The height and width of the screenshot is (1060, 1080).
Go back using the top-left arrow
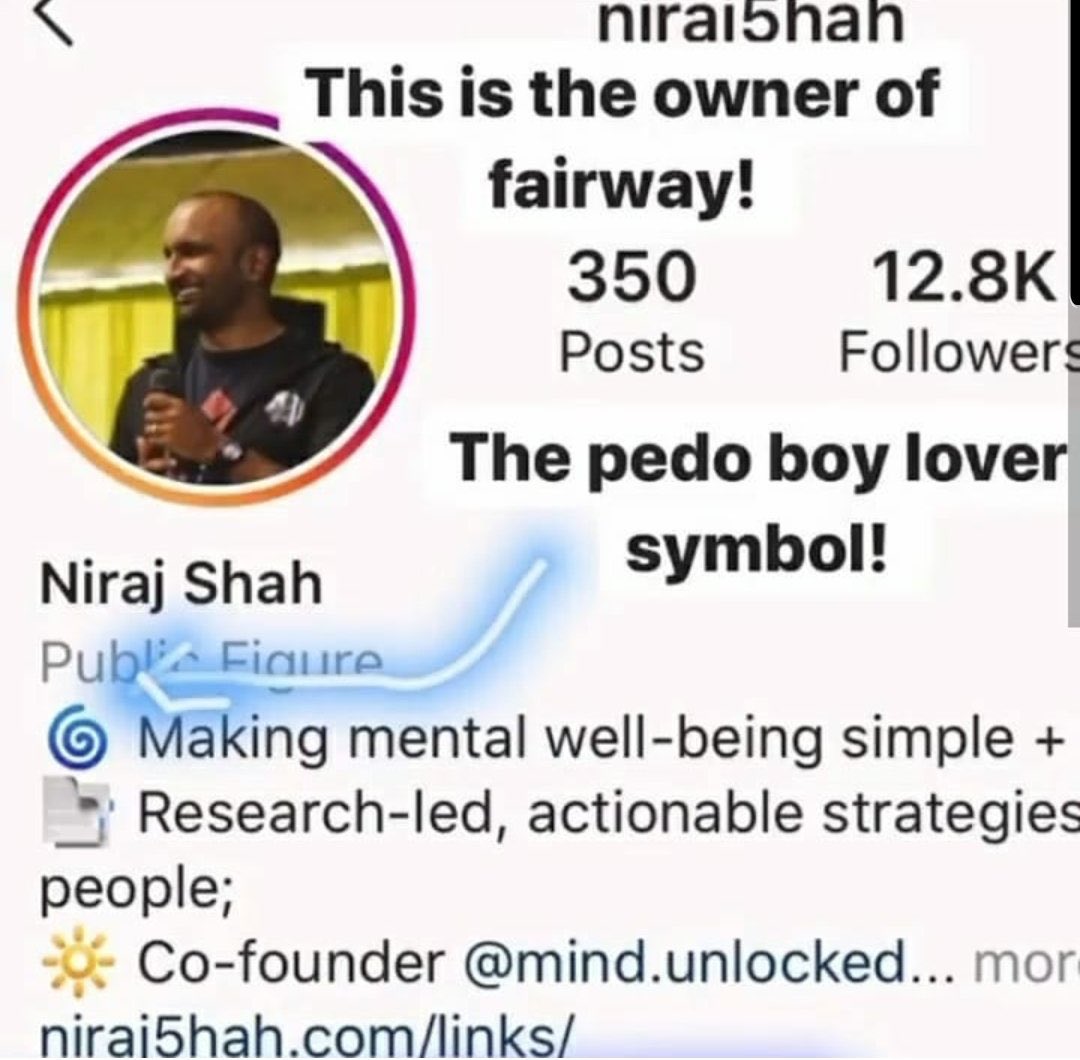[x=52, y=21]
